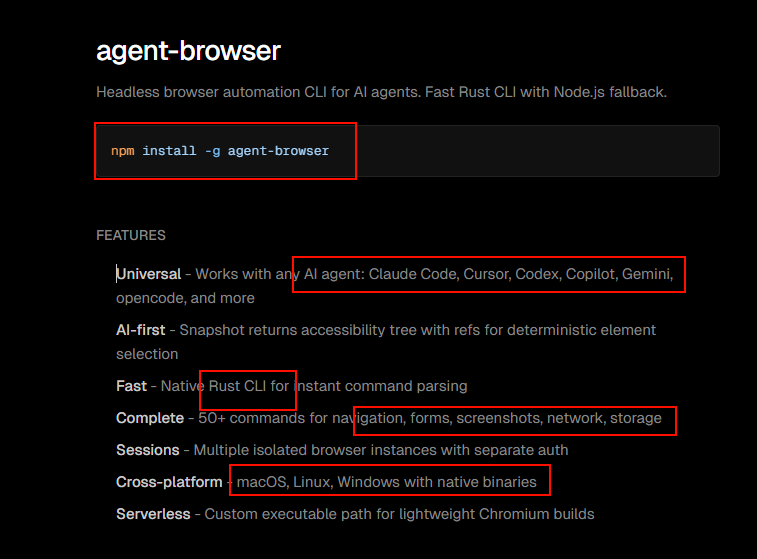Image resolution: width=757 pixels, height=559 pixels.
Task: Click the bold "Universal" feature label
Action: click(x=149, y=274)
